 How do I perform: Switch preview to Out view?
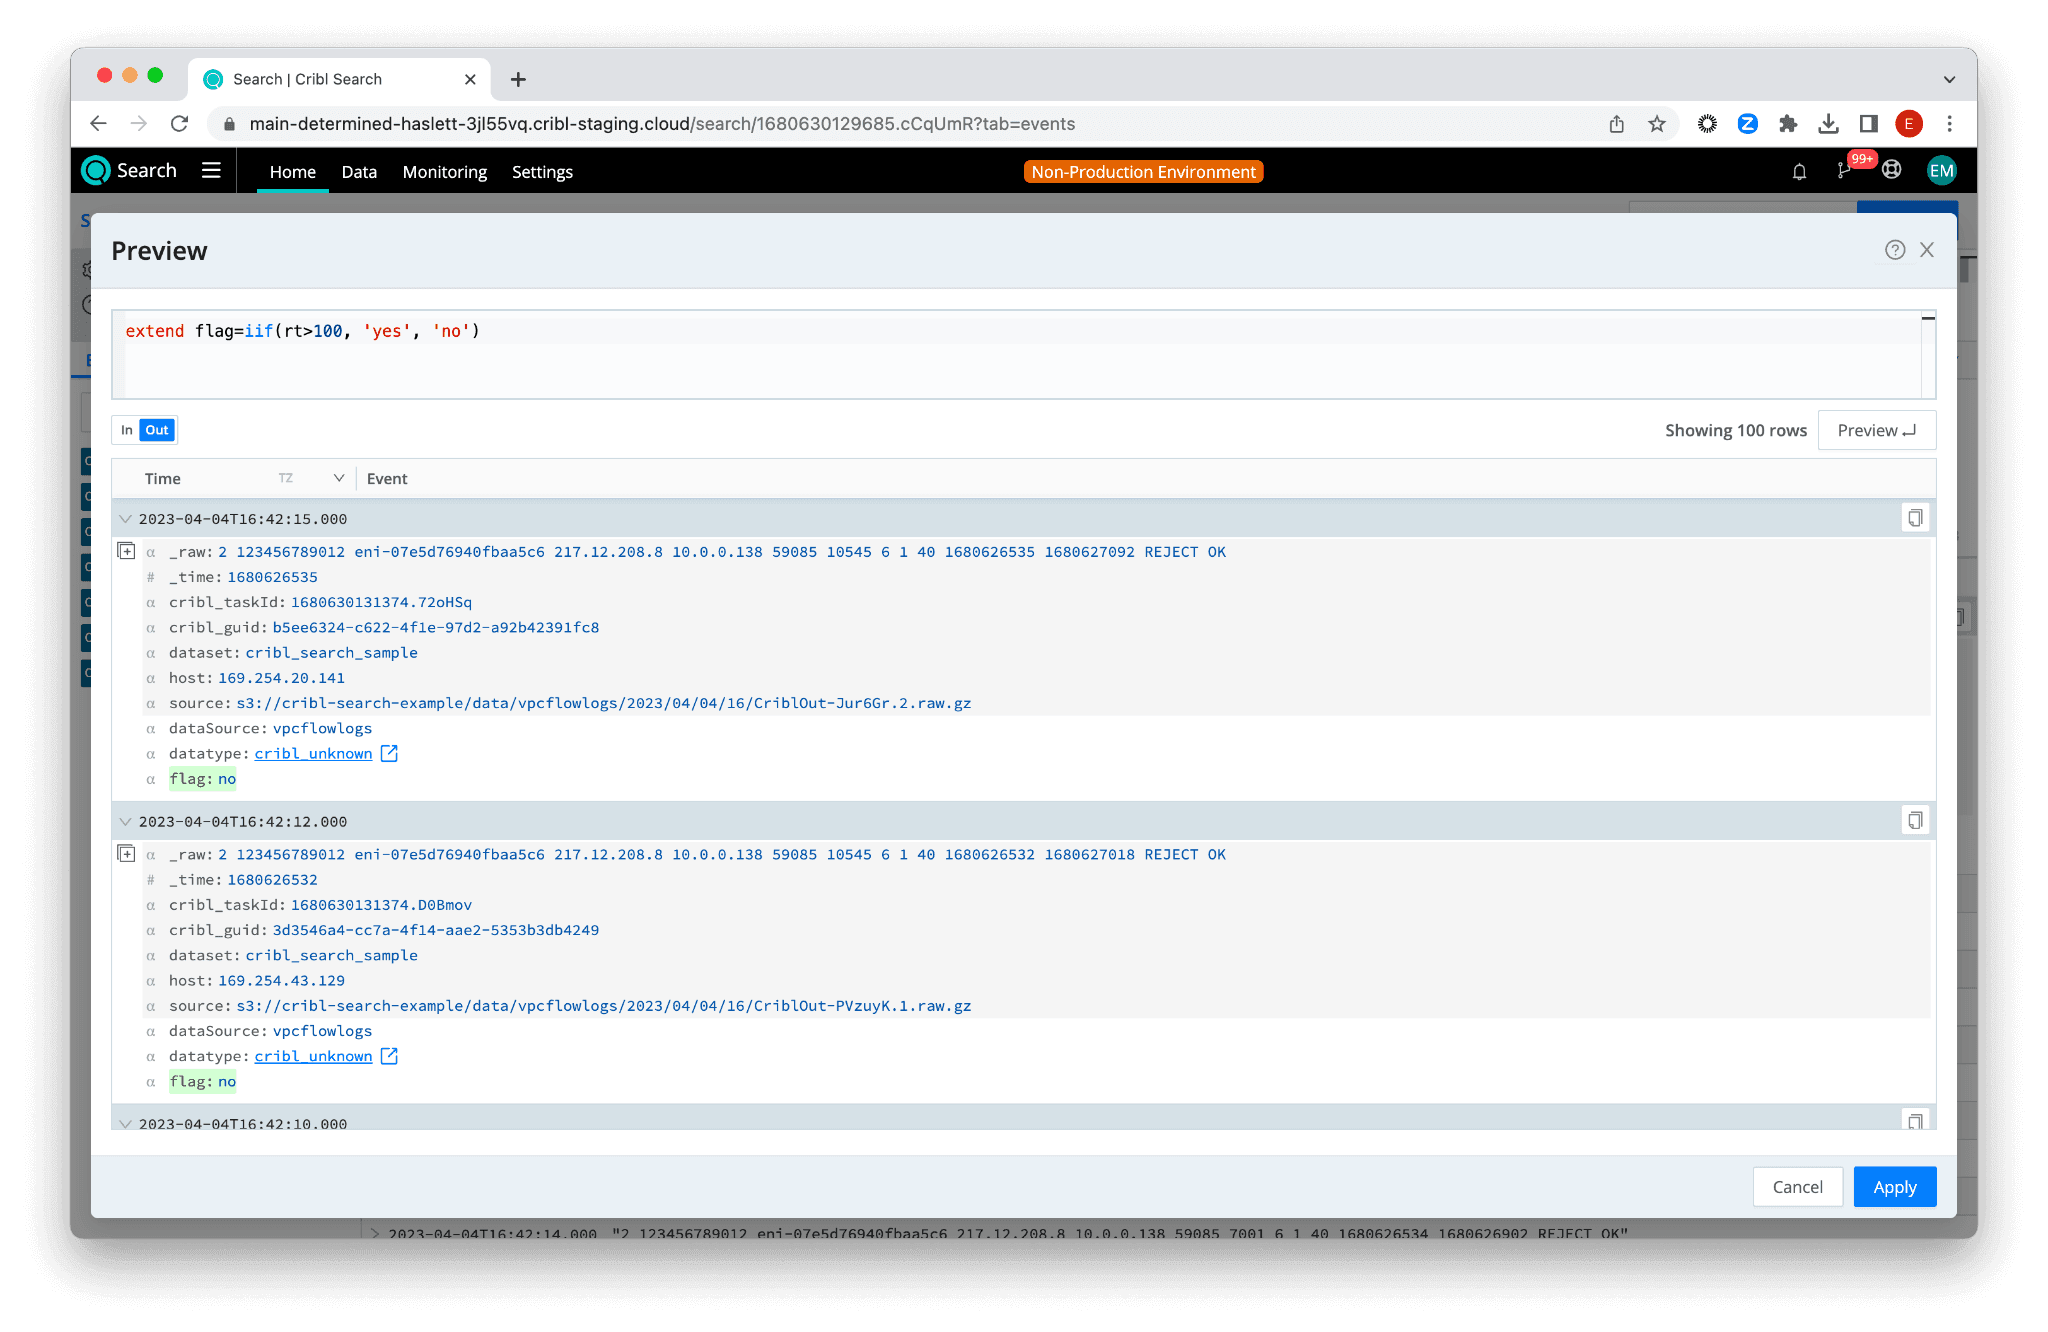coord(157,430)
